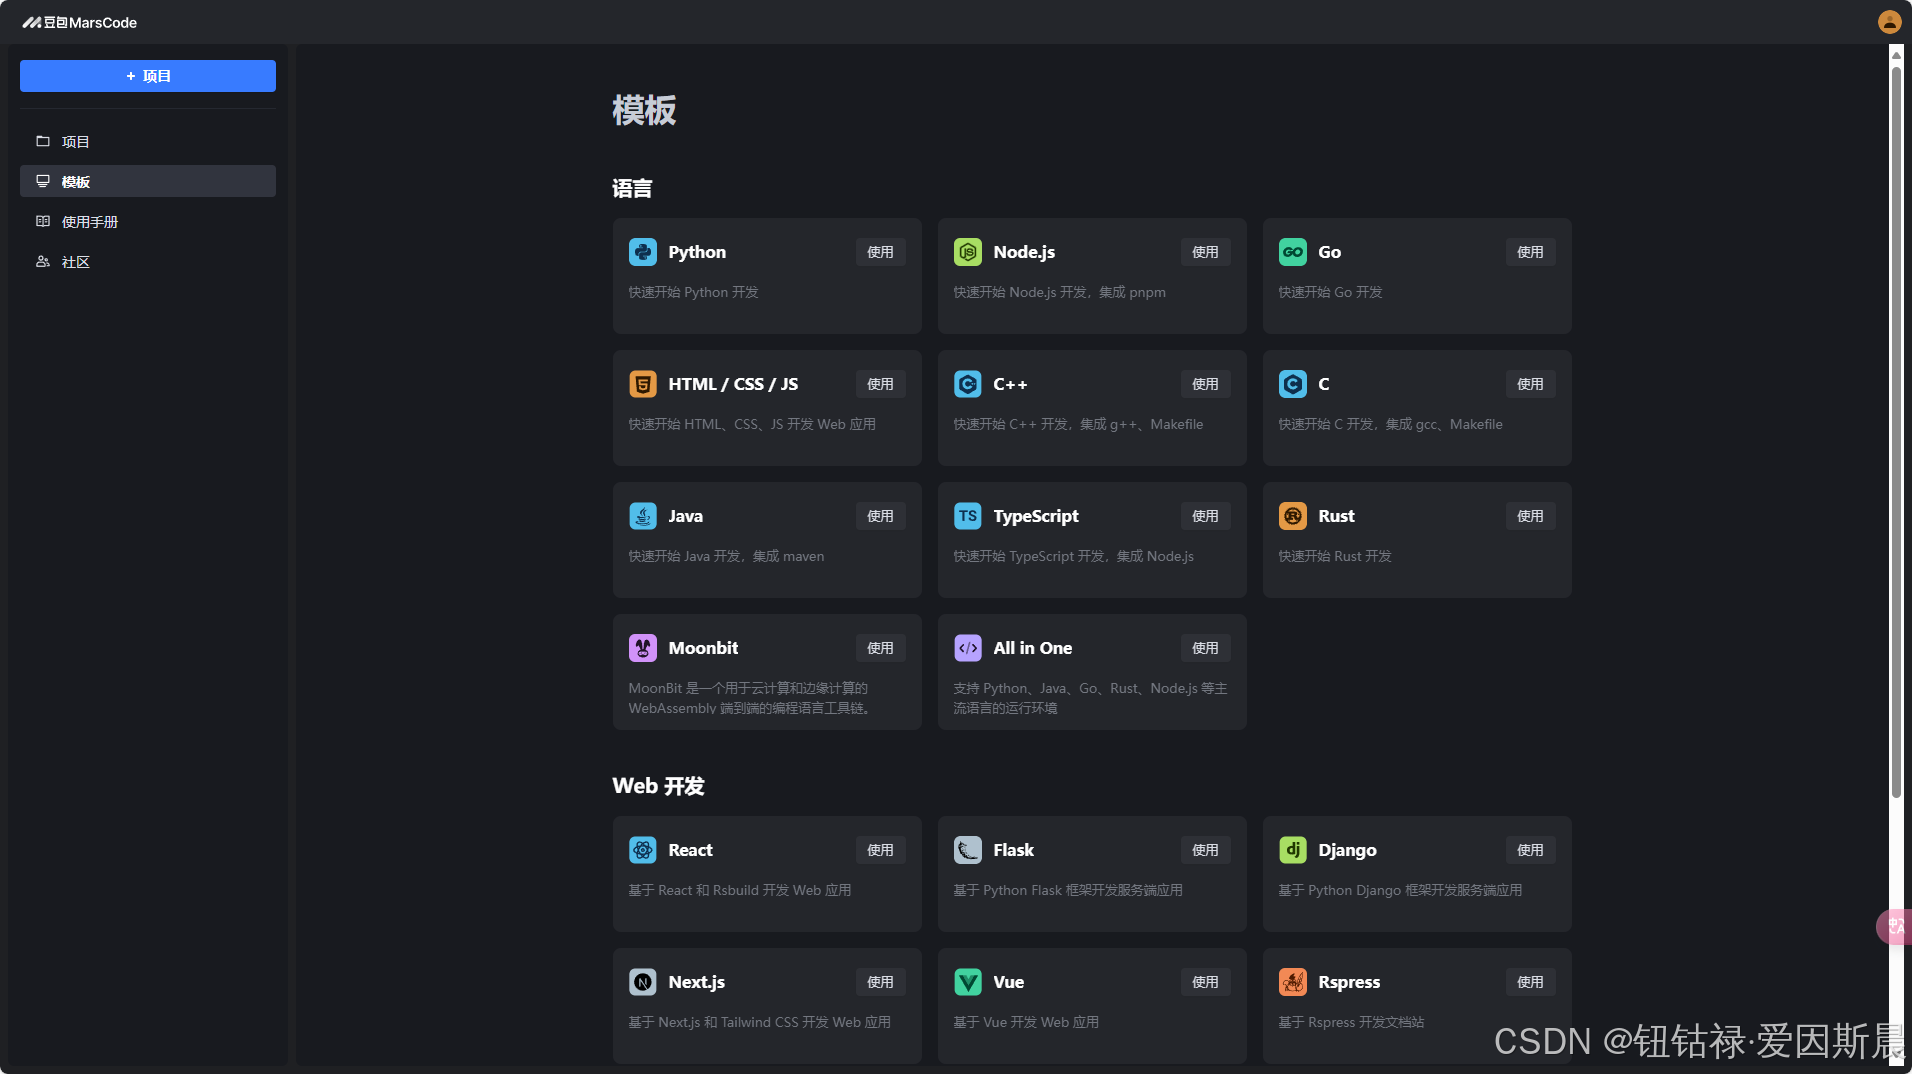Click the blue + 项目 button
The width and height of the screenshot is (1912, 1074).
coord(148,76)
